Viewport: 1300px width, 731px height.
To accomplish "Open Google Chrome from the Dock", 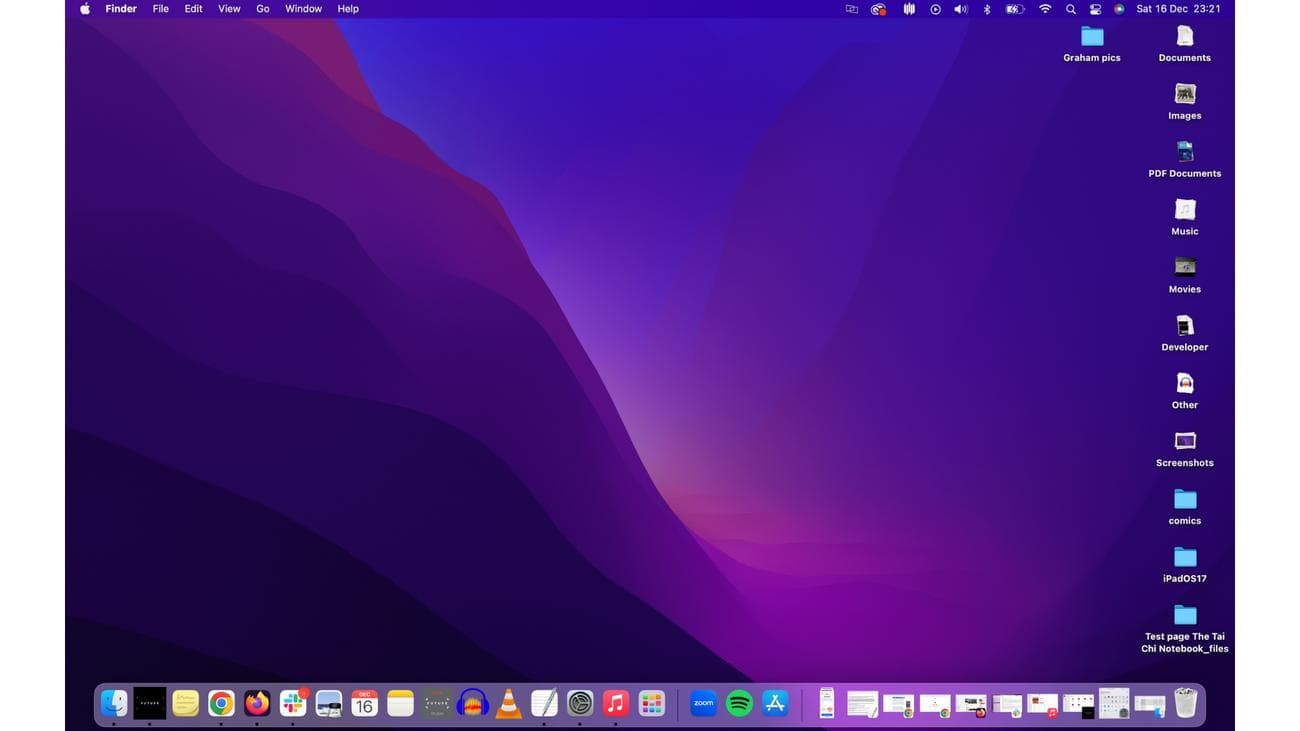I will click(221, 703).
